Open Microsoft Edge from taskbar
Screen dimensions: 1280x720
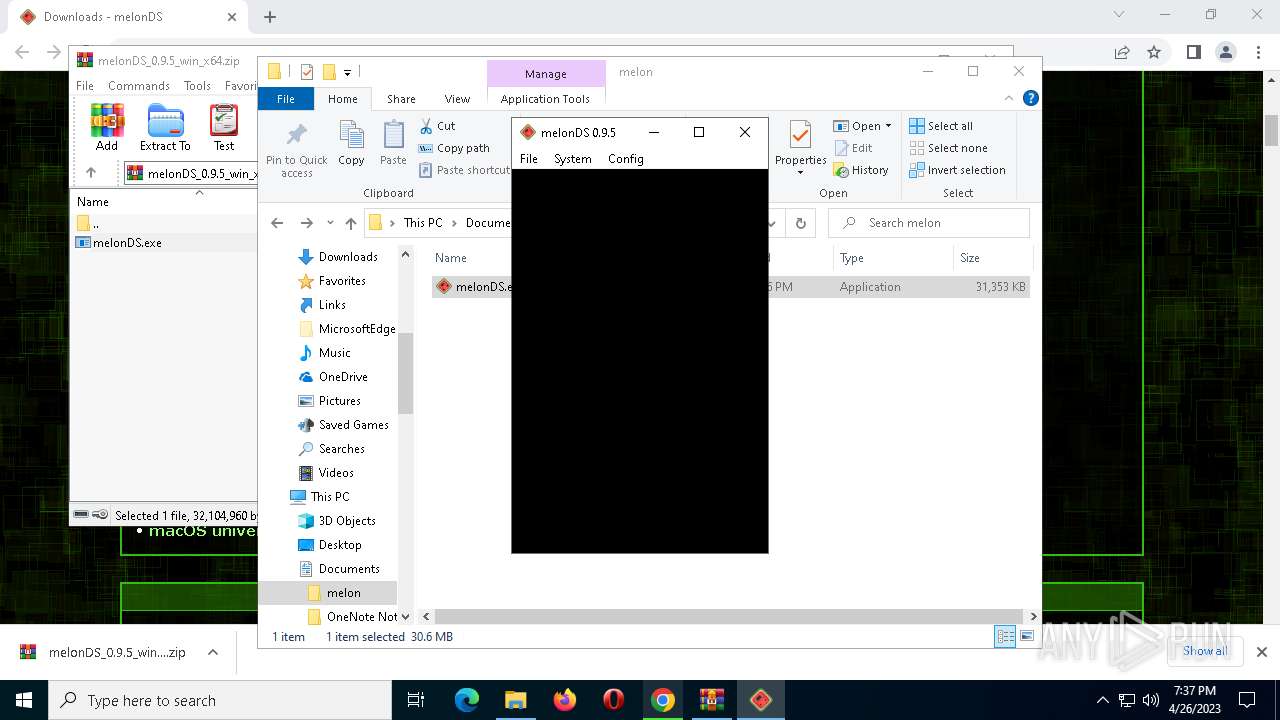click(x=467, y=700)
